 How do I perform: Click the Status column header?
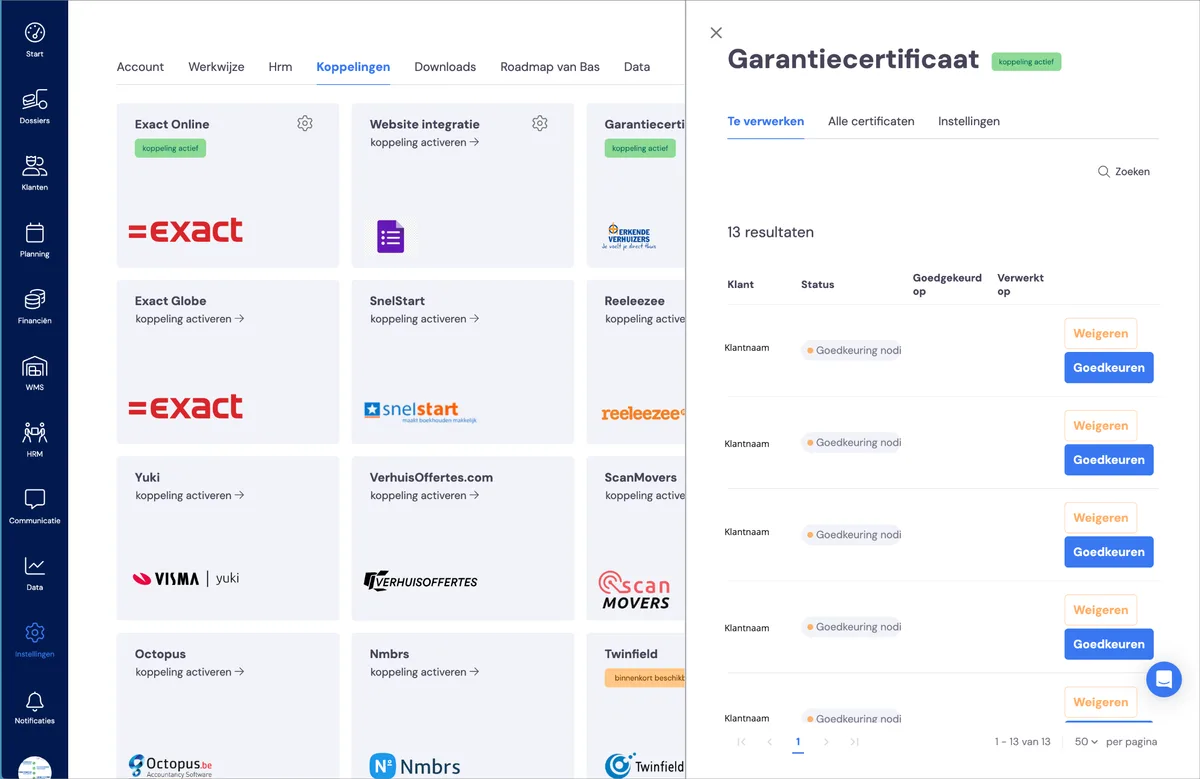(817, 285)
